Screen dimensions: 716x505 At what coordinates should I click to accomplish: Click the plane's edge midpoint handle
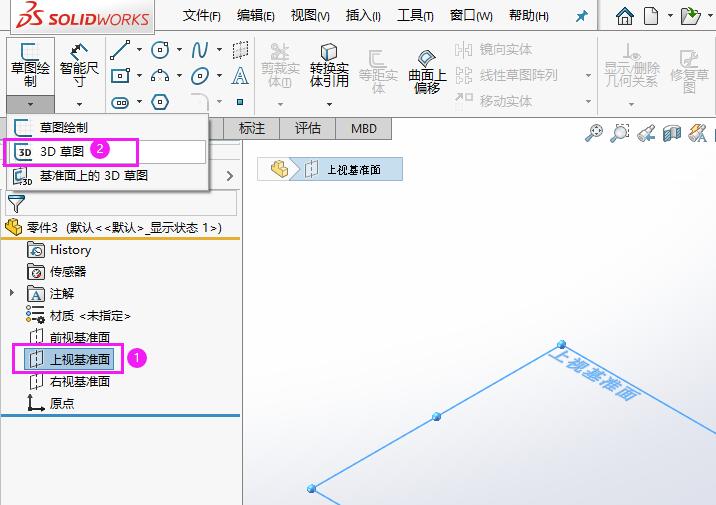tap(437, 416)
